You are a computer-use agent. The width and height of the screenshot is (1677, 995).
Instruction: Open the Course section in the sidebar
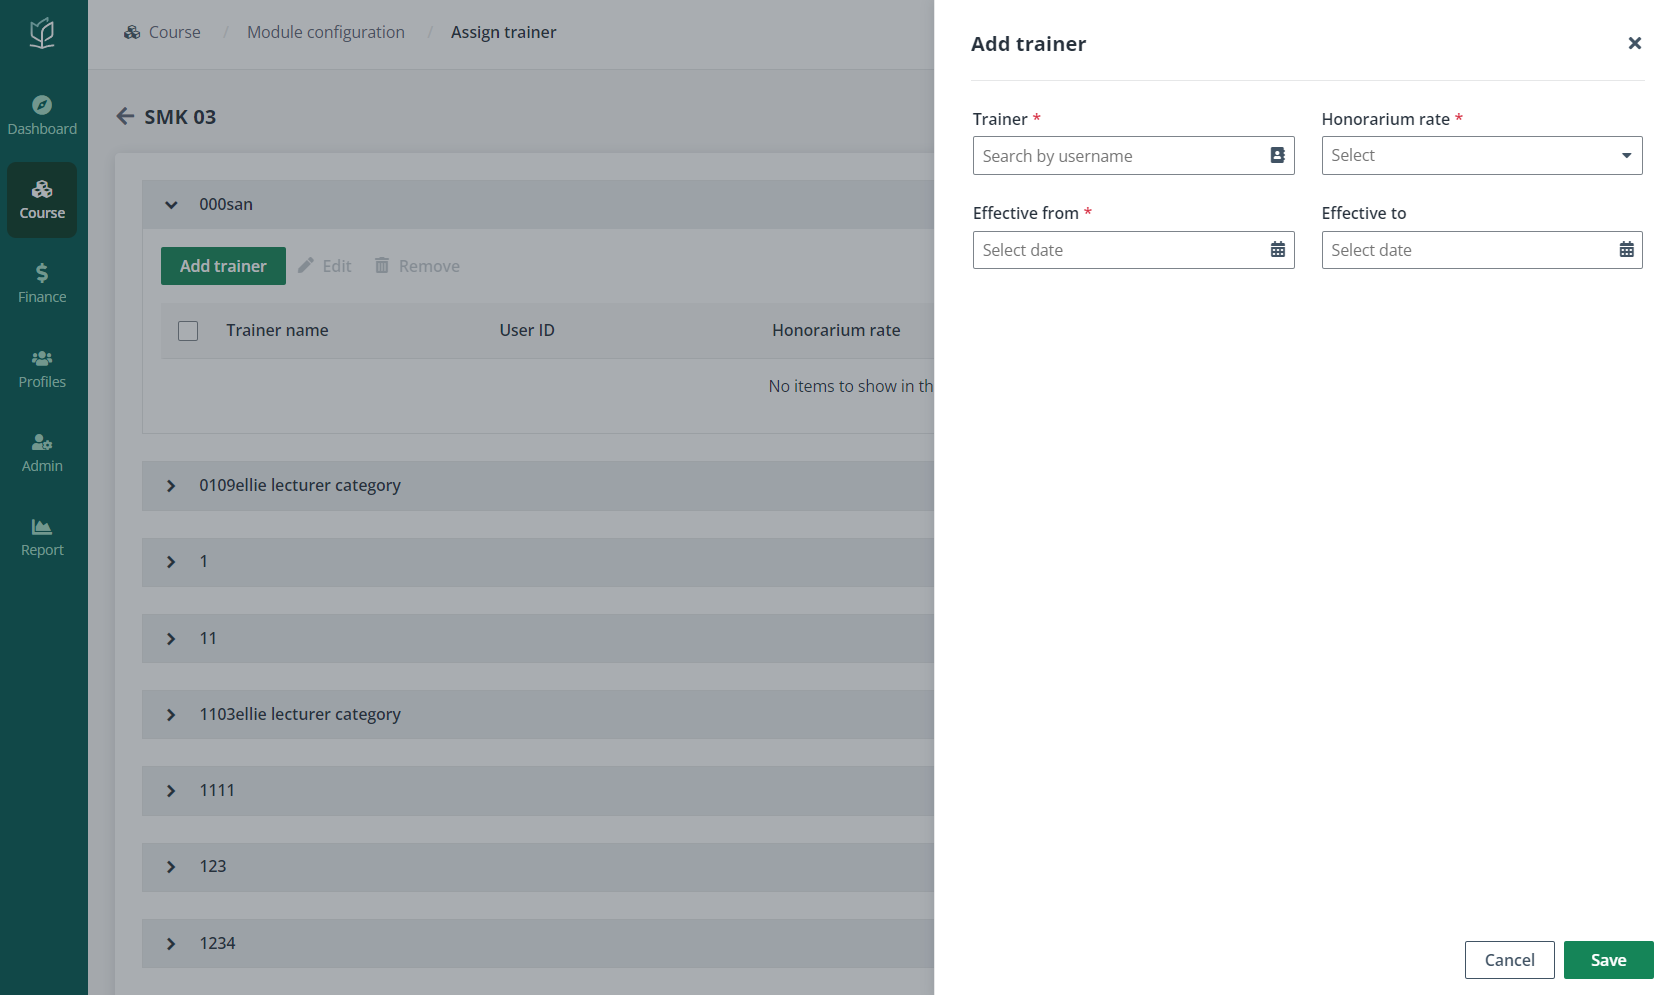[x=42, y=200]
